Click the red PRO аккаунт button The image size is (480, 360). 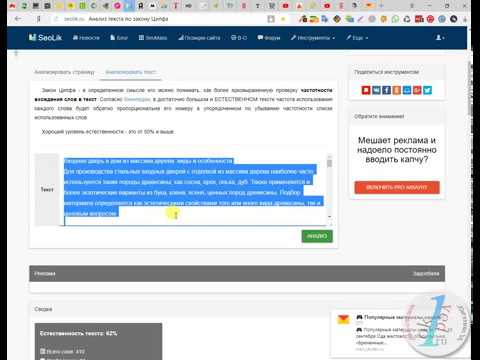click(397, 187)
